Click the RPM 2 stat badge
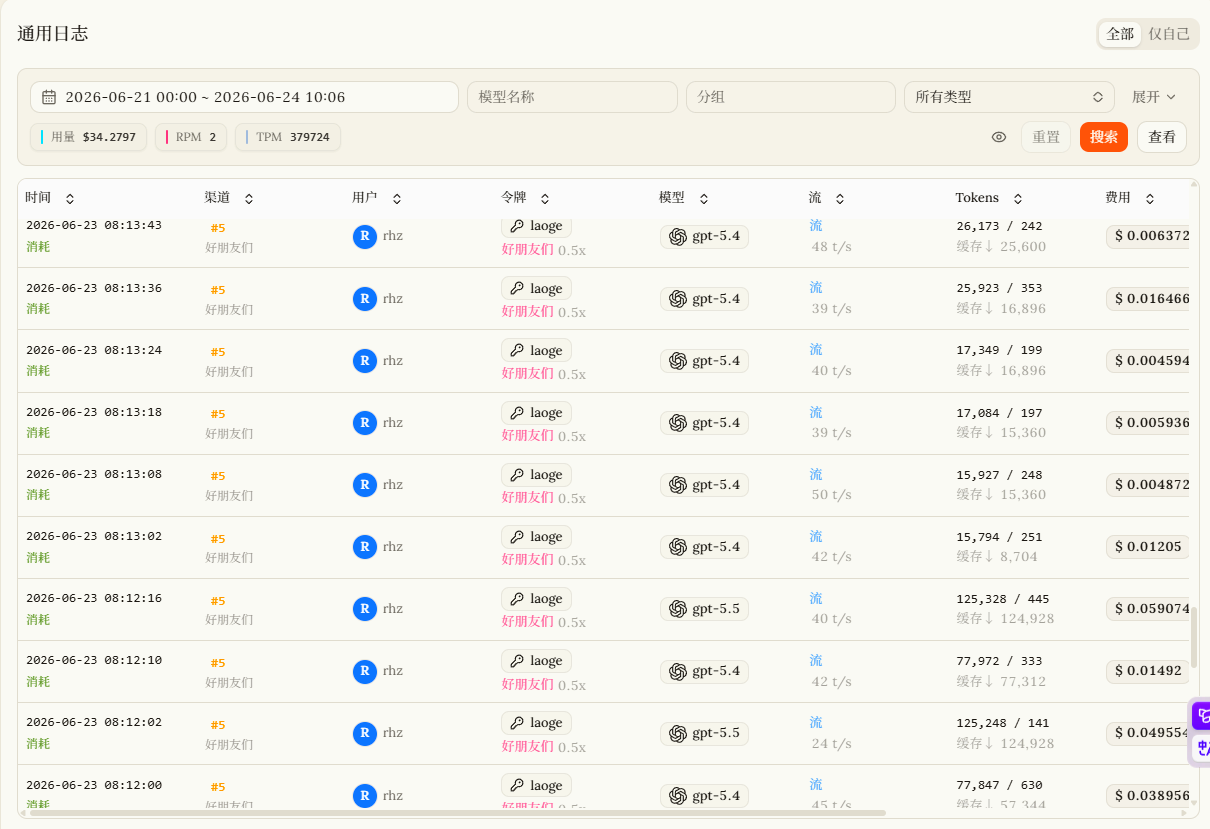1210x829 pixels. click(x=191, y=137)
